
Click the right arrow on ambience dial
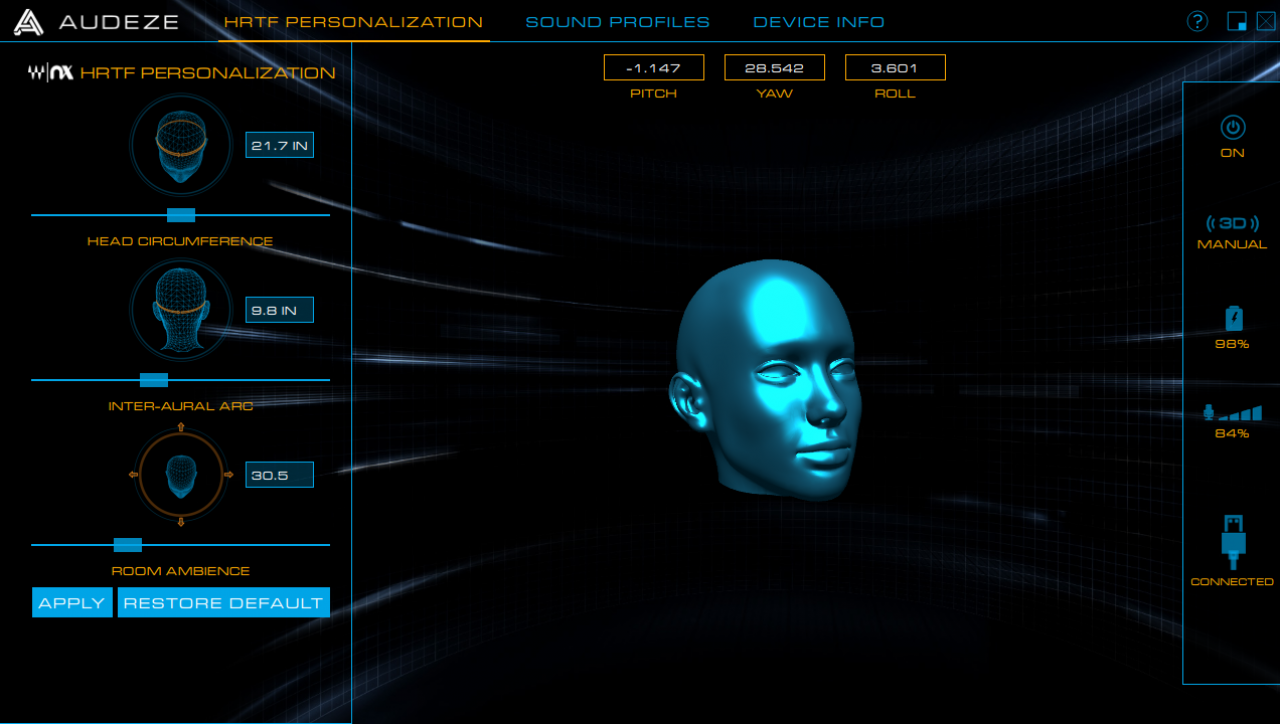point(228,474)
